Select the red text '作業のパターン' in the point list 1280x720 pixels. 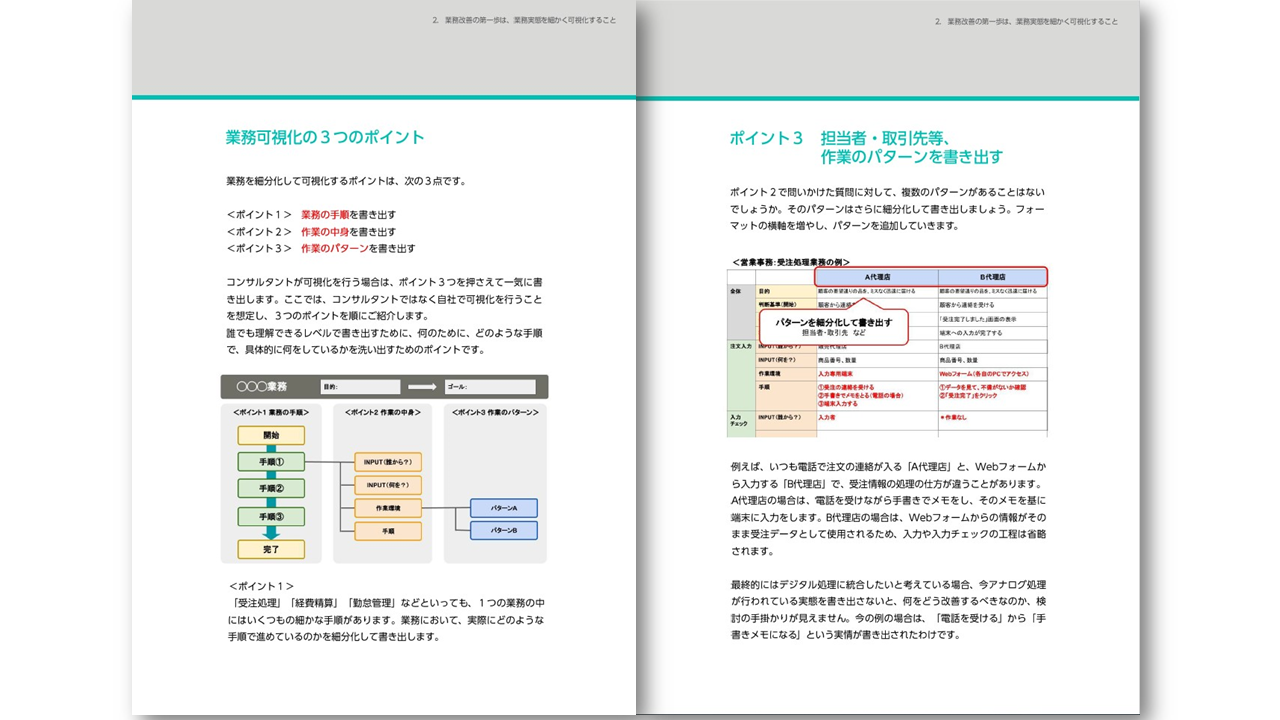[335, 248]
